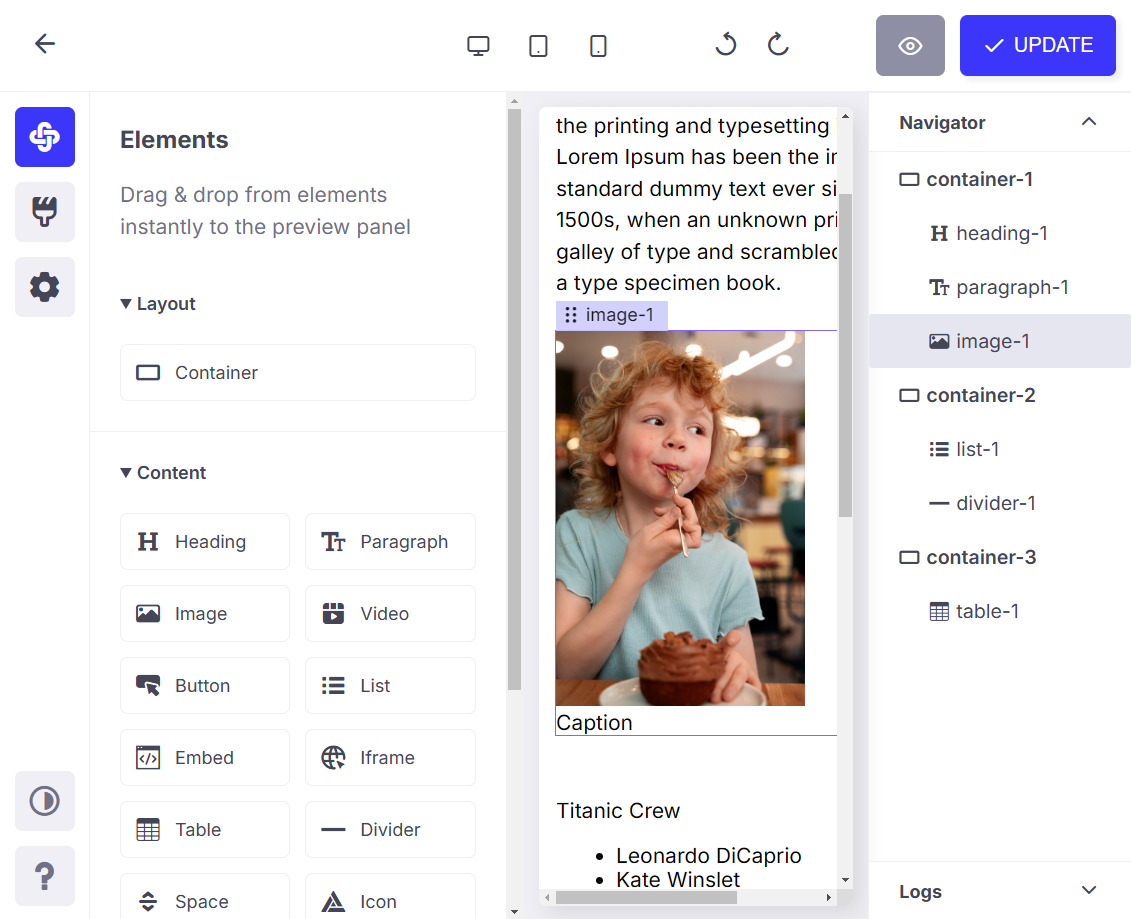Toggle dark mode contrast button
Screen dimensions: 1131x919
tap(44, 801)
